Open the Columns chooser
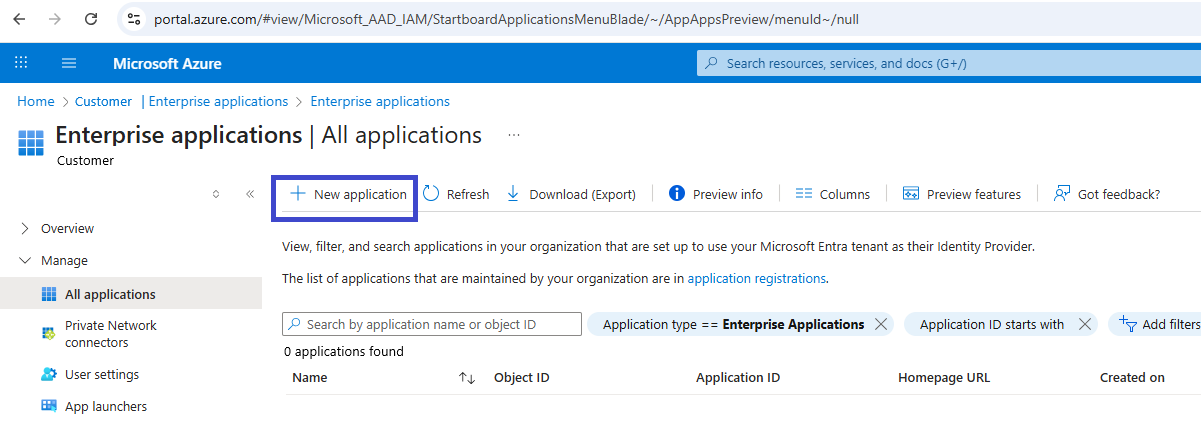The height and width of the screenshot is (430, 1201). [x=832, y=194]
